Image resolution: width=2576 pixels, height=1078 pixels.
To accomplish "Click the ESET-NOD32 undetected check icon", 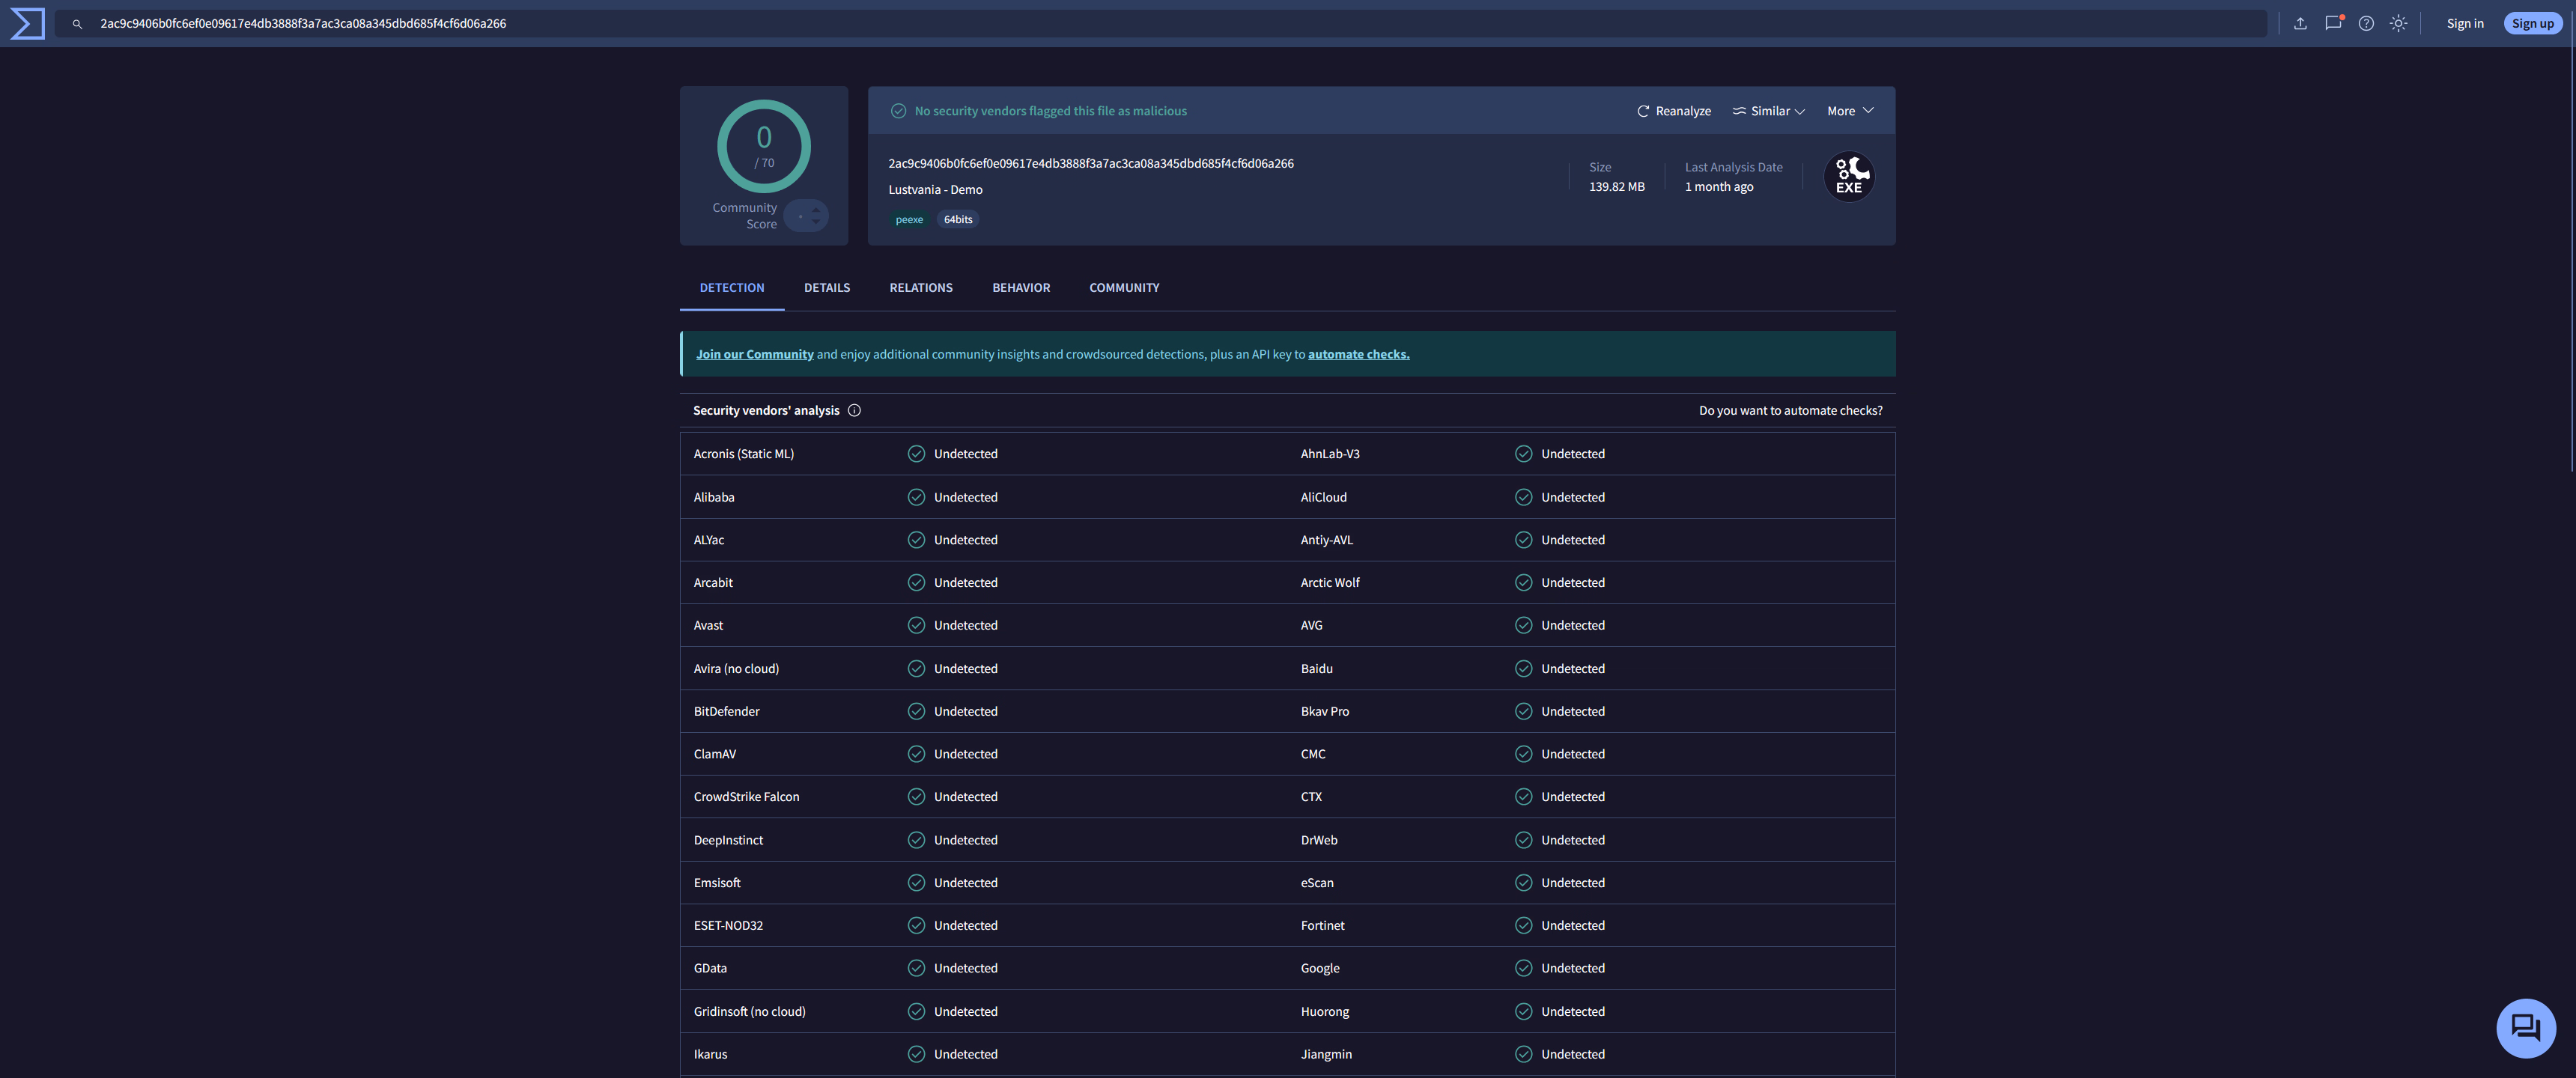I will pyautogui.click(x=916, y=925).
